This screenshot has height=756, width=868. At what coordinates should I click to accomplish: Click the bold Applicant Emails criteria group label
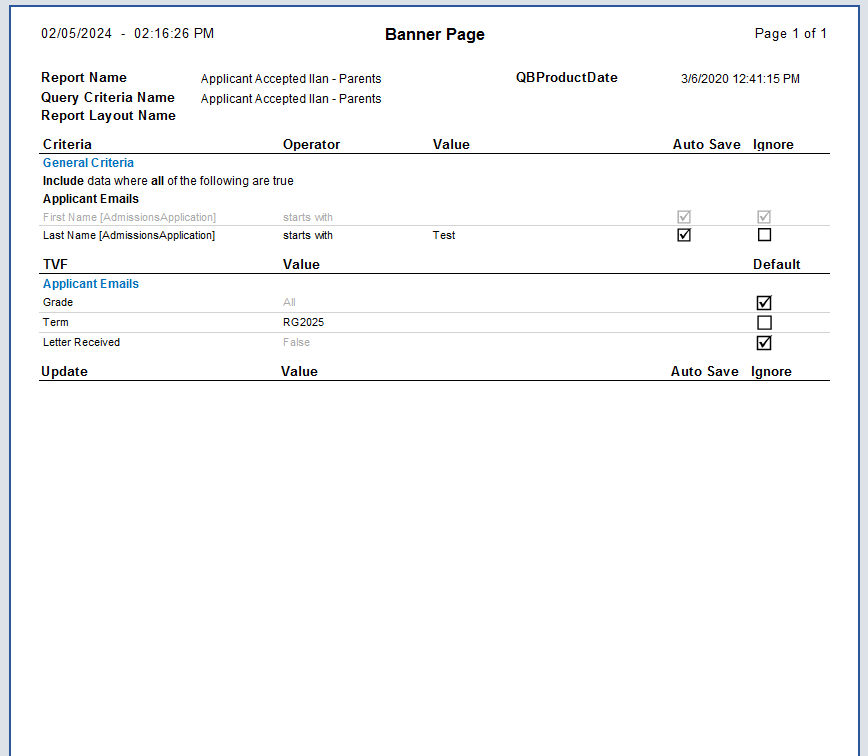[91, 199]
